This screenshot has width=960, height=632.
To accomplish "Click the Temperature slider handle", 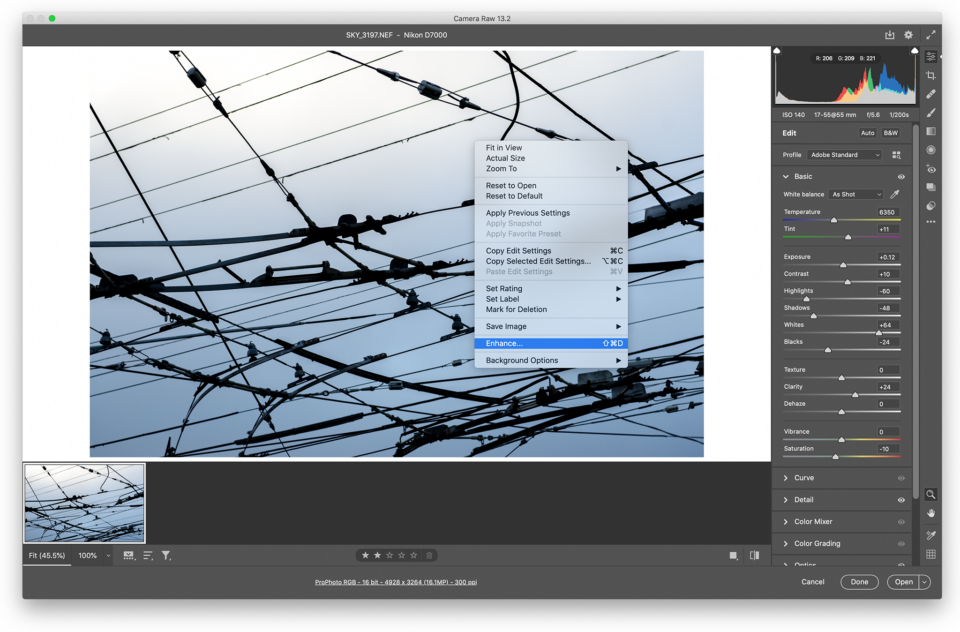I will pyautogui.click(x=834, y=220).
